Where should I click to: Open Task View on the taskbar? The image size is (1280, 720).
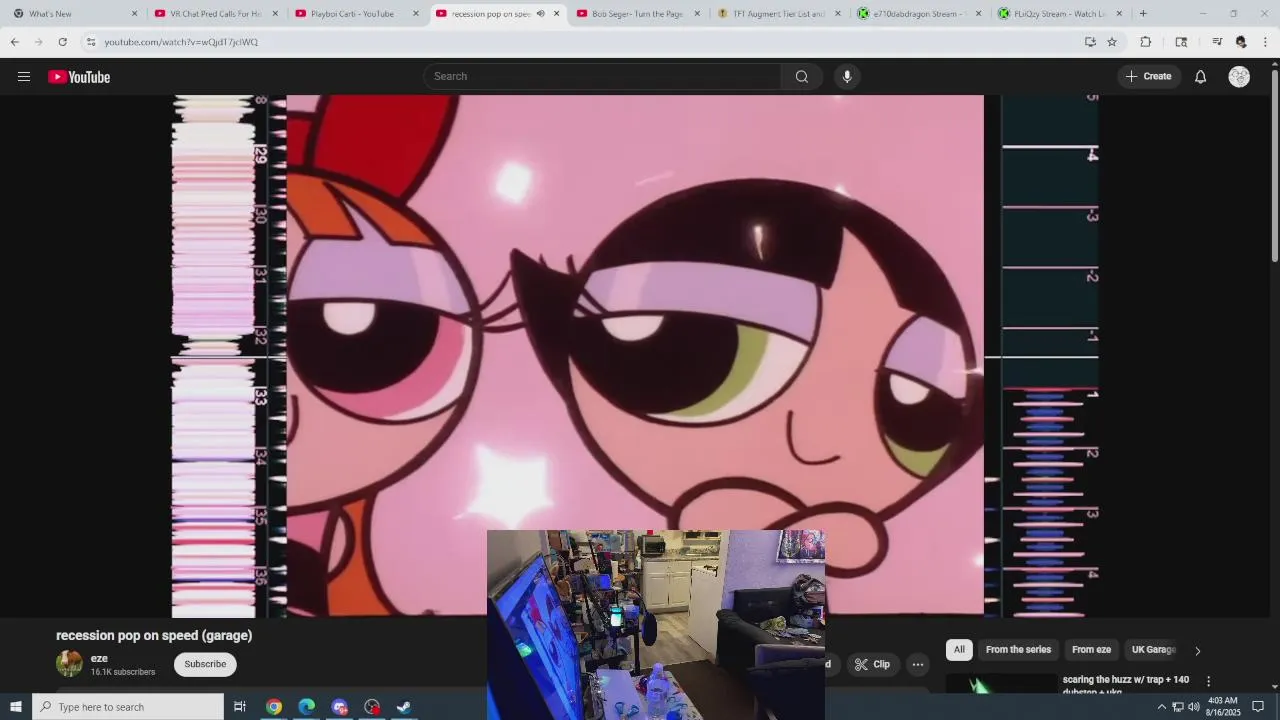coord(240,707)
